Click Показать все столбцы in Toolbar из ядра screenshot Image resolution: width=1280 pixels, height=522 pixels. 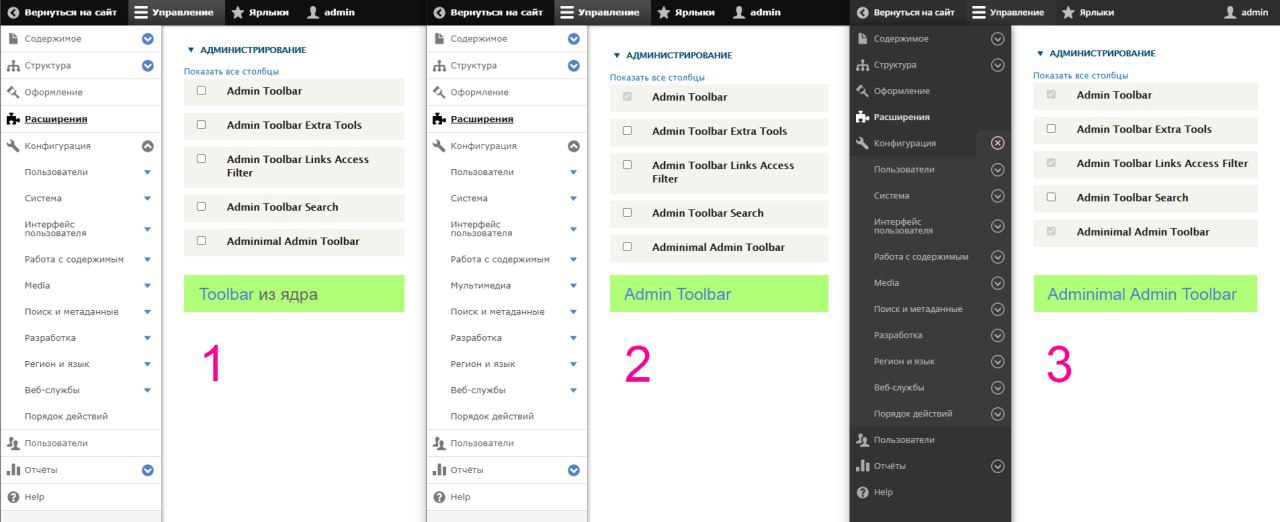[x=231, y=71]
